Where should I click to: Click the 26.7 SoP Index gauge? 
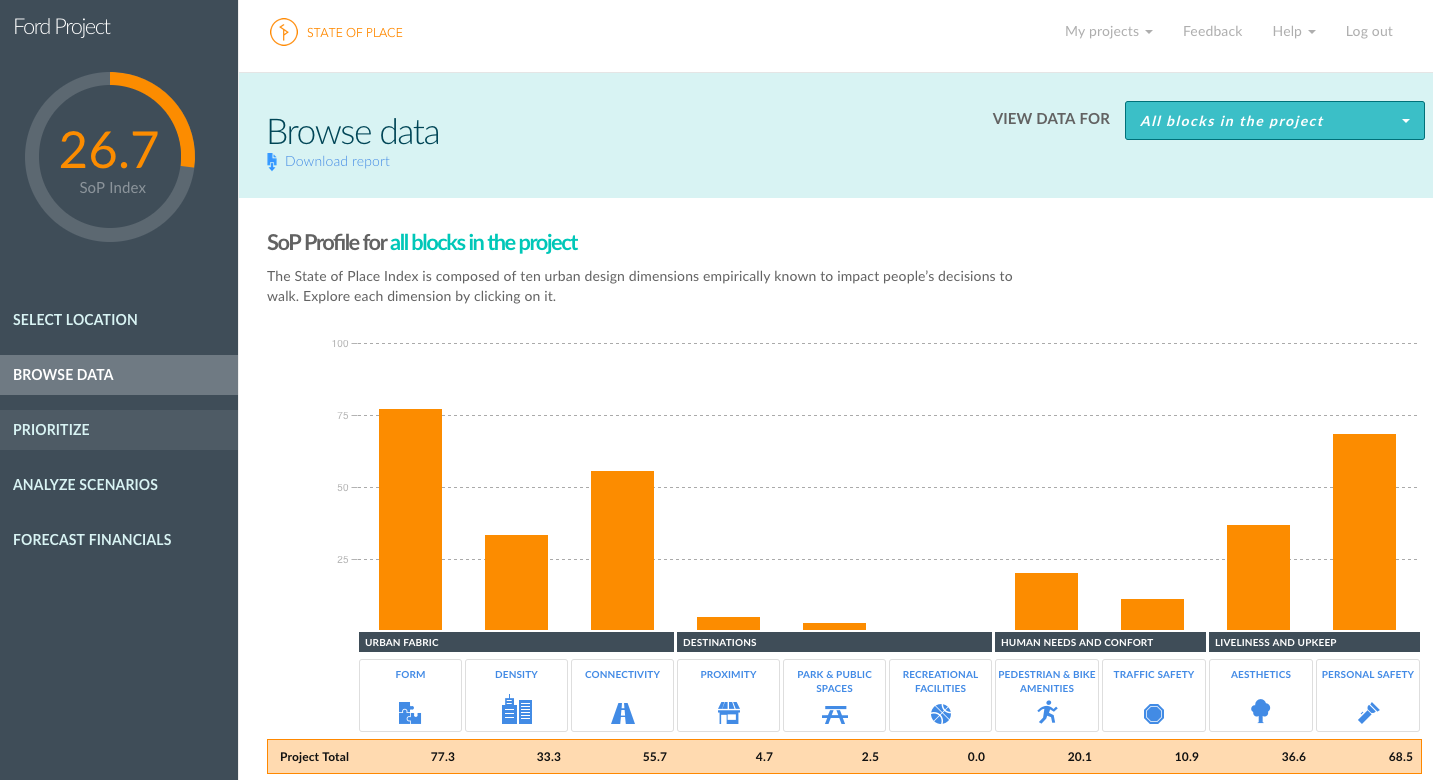pyautogui.click(x=110, y=157)
